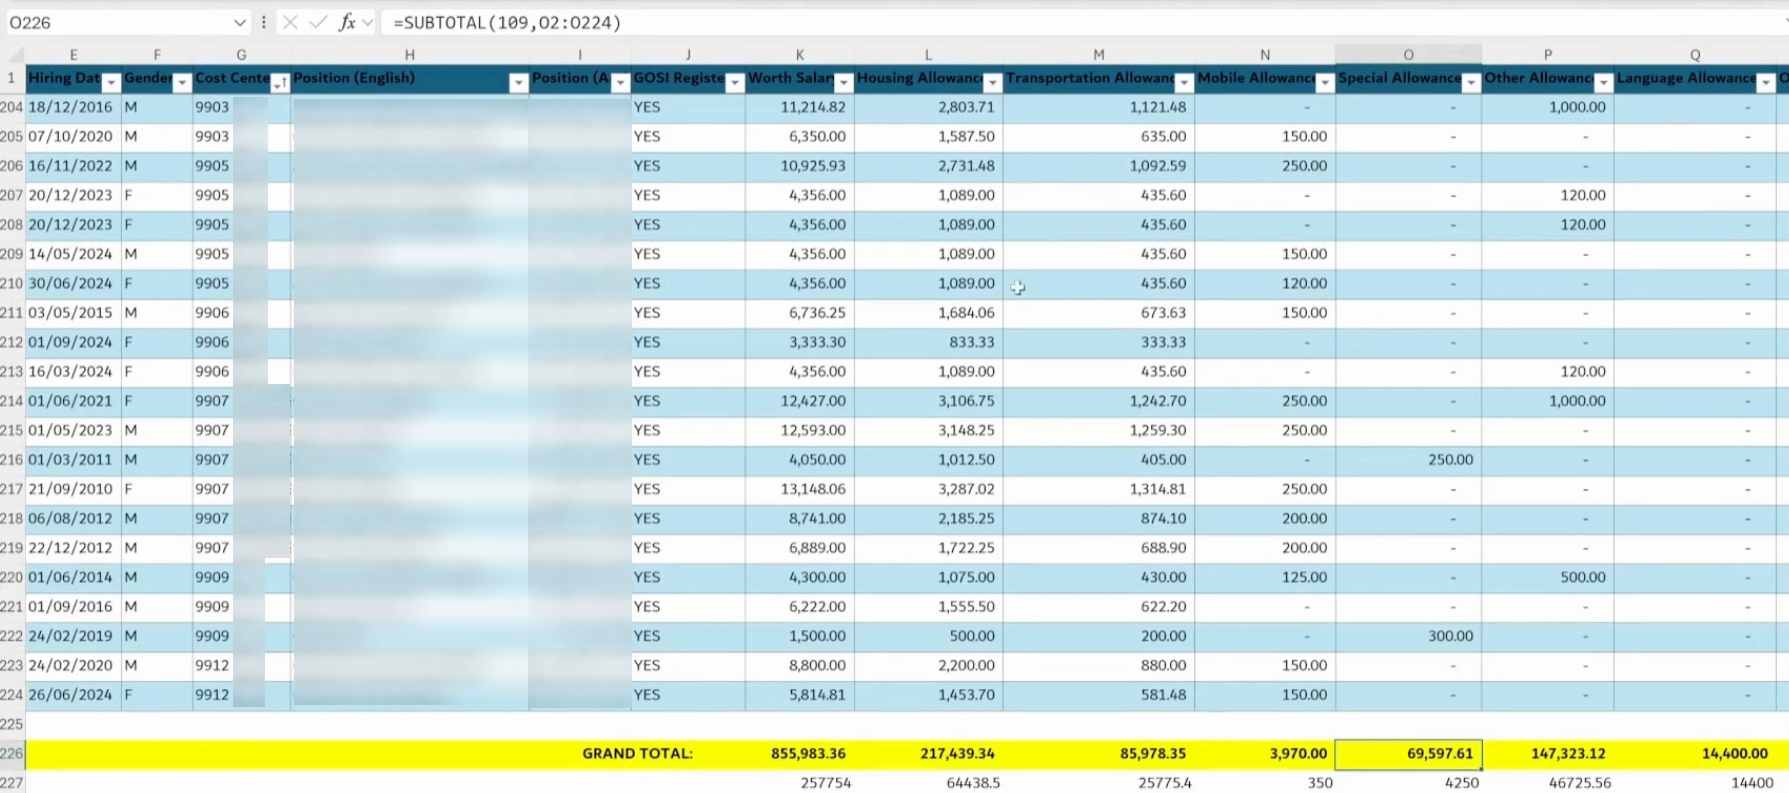Screen dimensions: 1789x793
Task: Click hiring date 26/06/2024 cell
Action: click(x=73, y=695)
